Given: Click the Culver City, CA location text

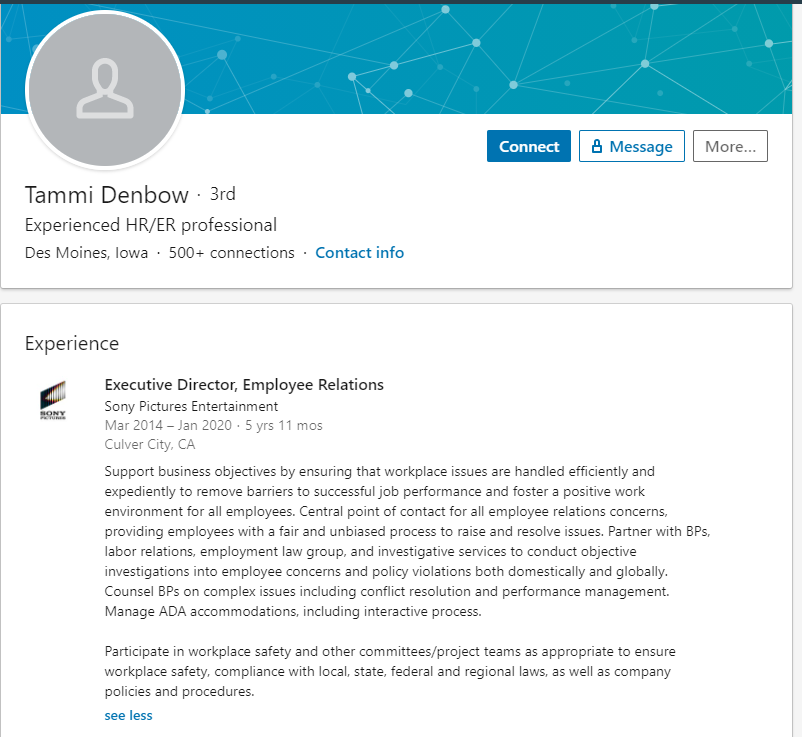Looking at the screenshot, I should tap(150, 444).
